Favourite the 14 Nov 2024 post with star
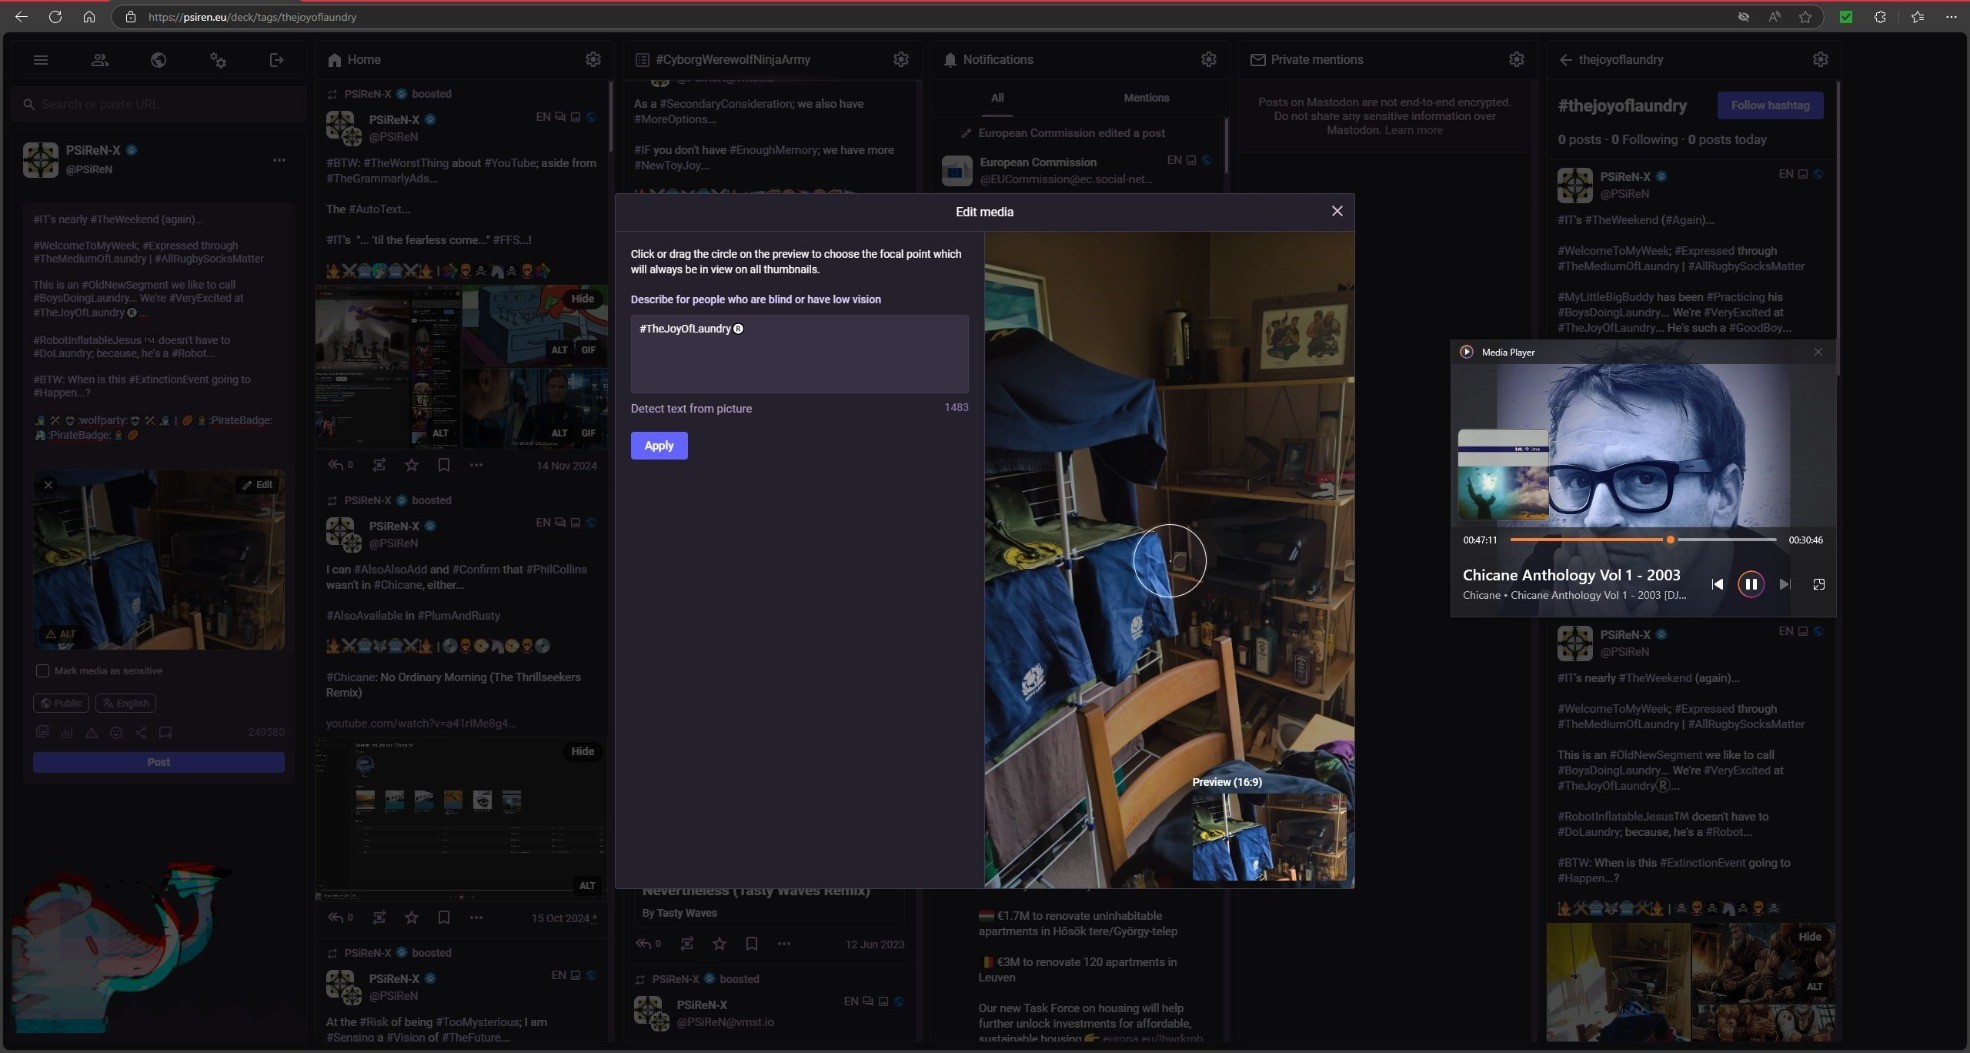Viewport: 1970px width, 1053px height. coord(411,465)
